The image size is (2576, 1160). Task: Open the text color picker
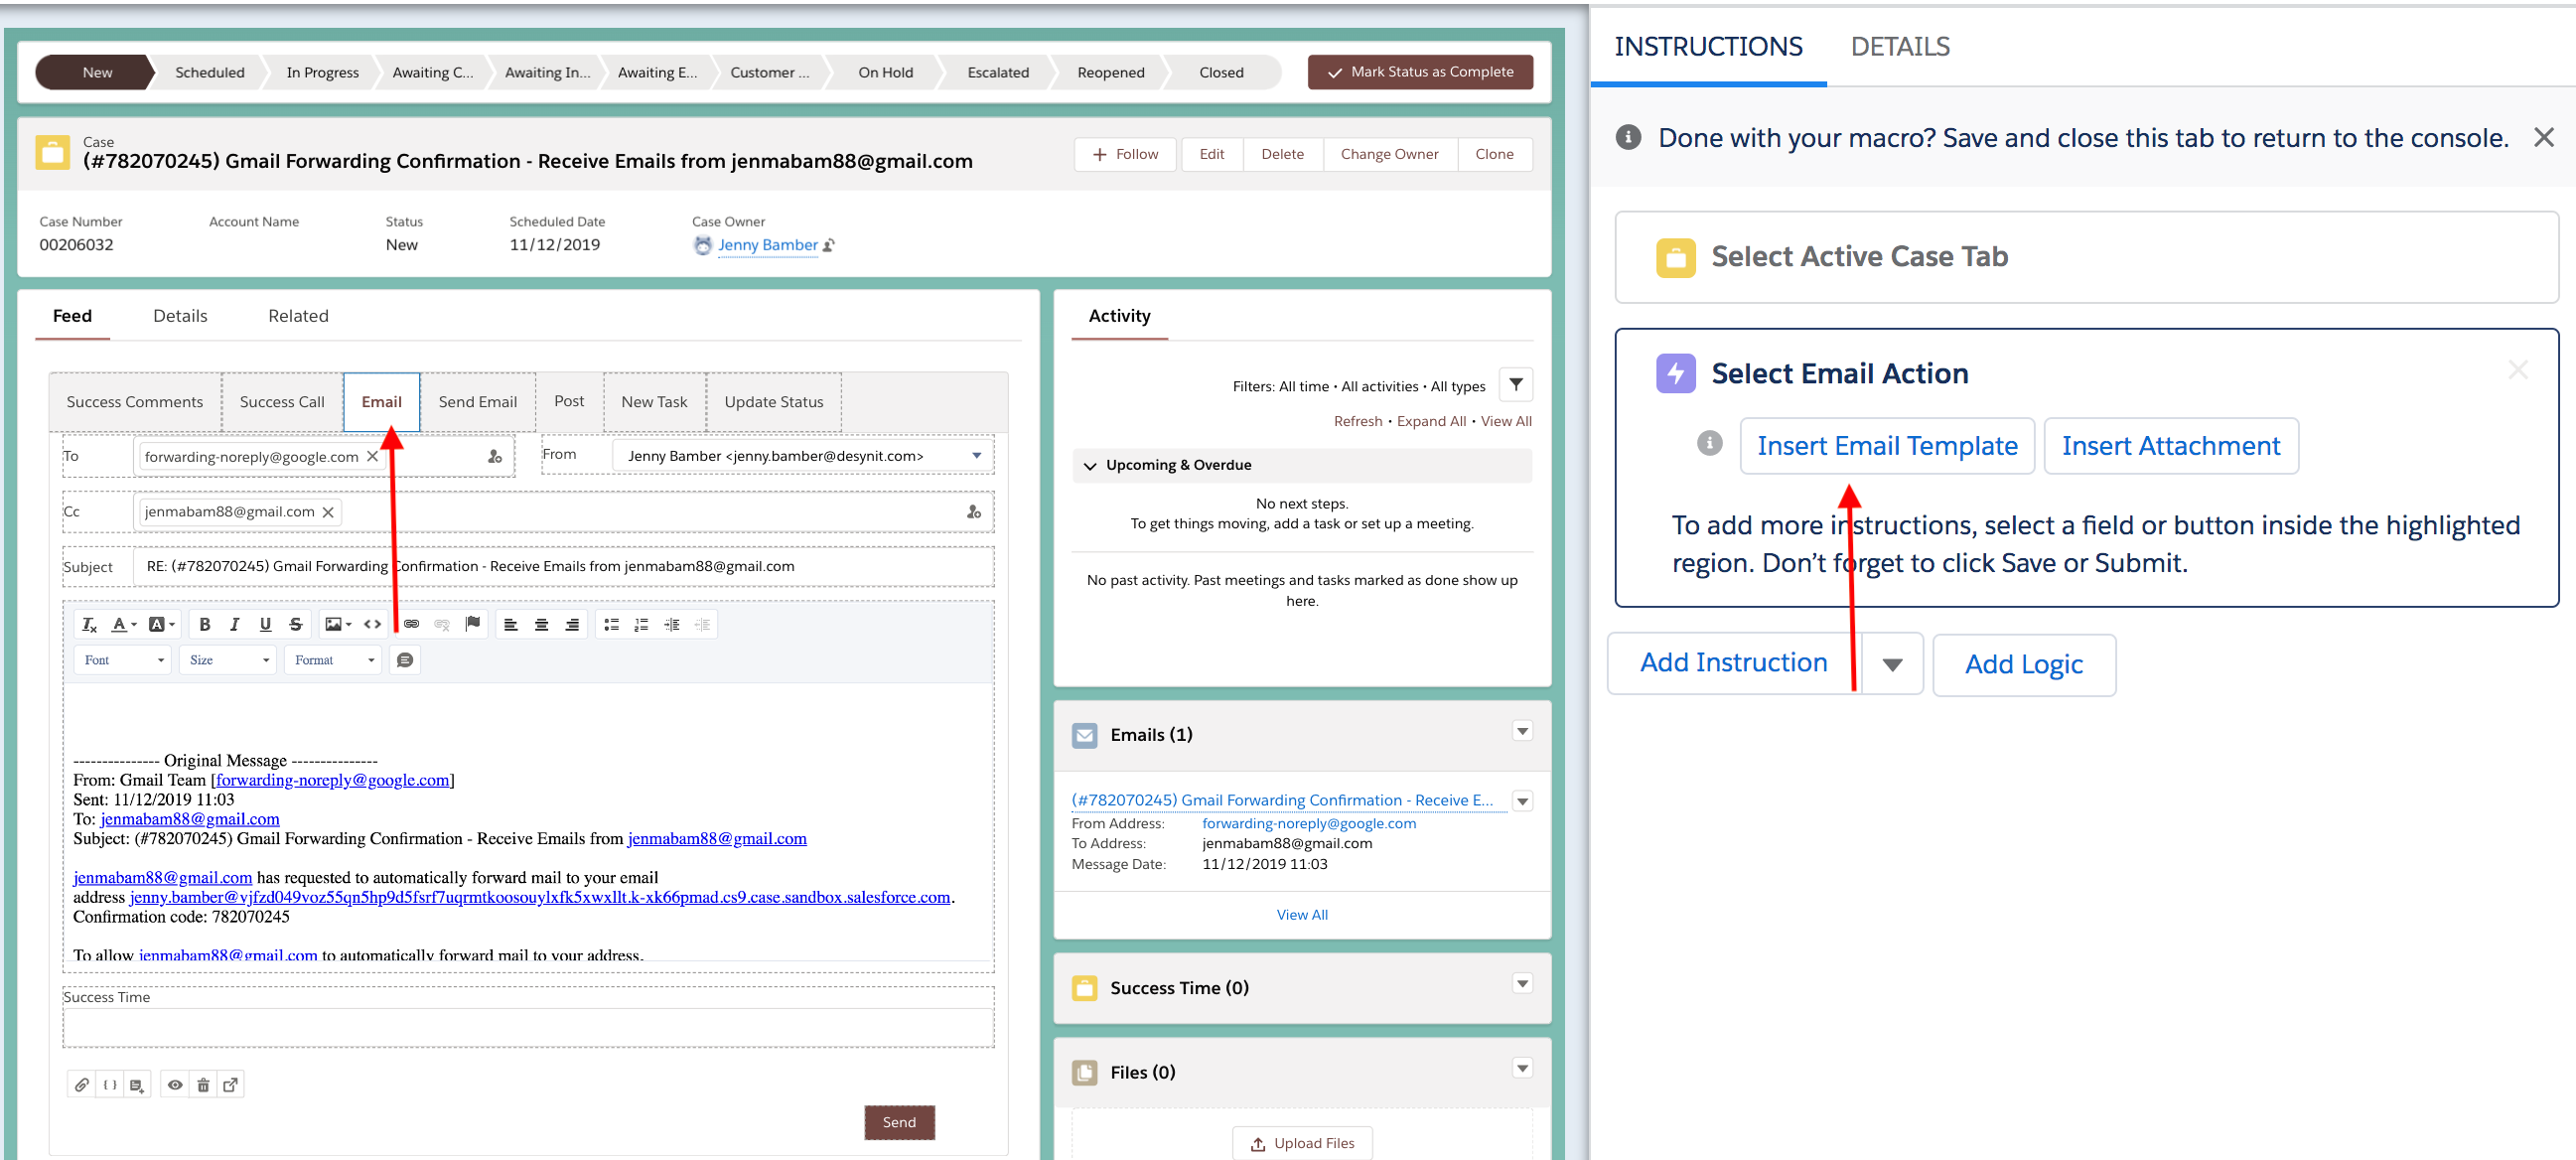click(x=123, y=625)
